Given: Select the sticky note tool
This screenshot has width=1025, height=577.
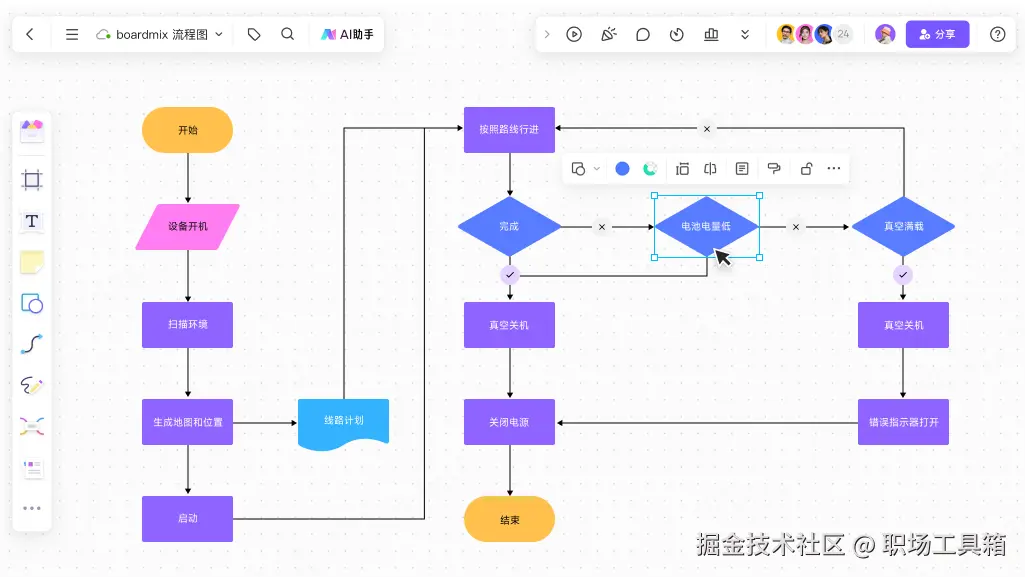Looking at the screenshot, I should [x=32, y=262].
